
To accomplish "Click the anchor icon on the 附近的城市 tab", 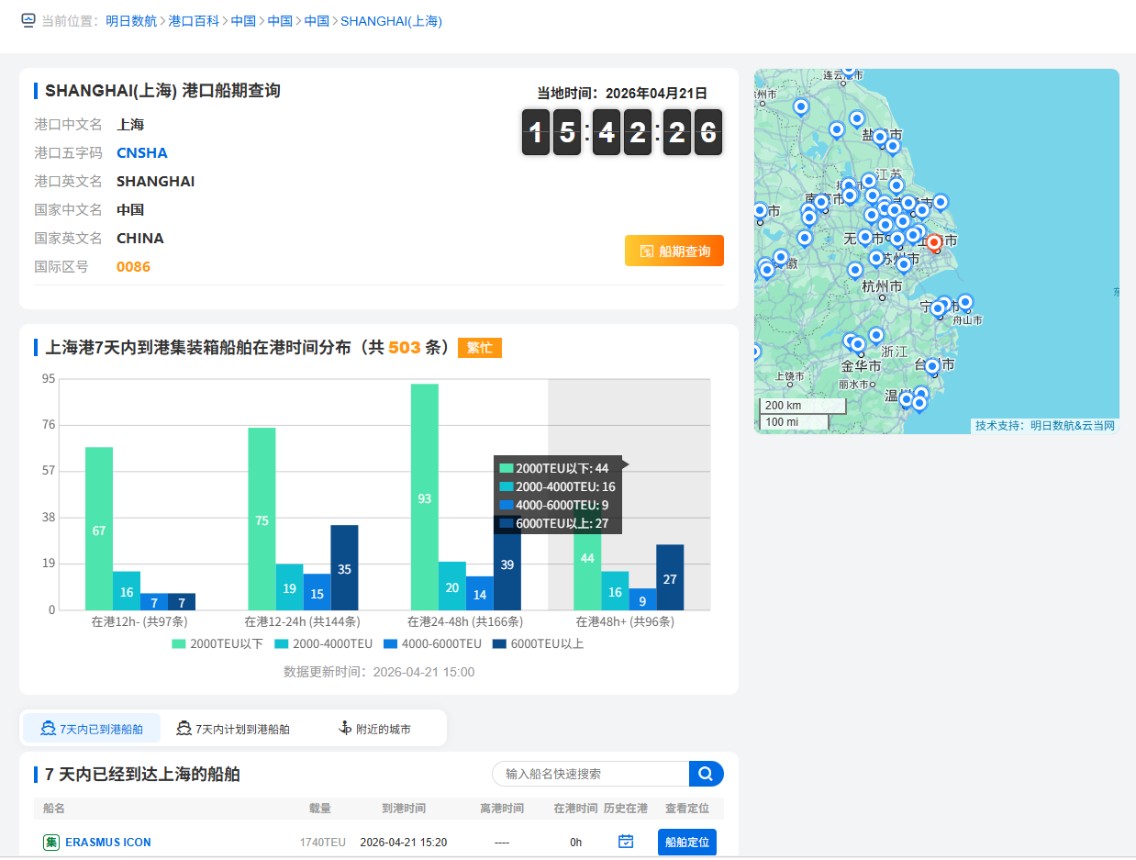I will (346, 729).
